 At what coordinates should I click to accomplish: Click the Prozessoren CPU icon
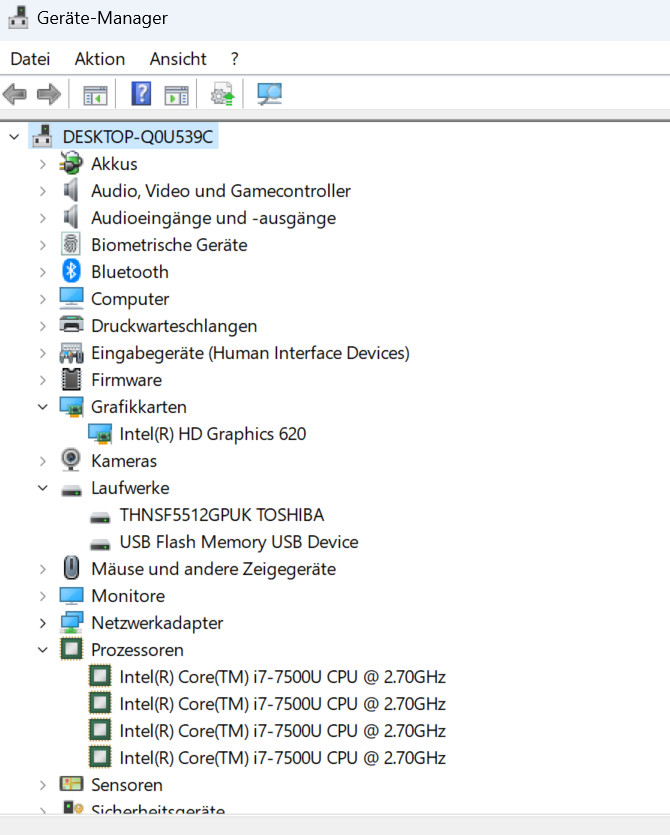71,649
